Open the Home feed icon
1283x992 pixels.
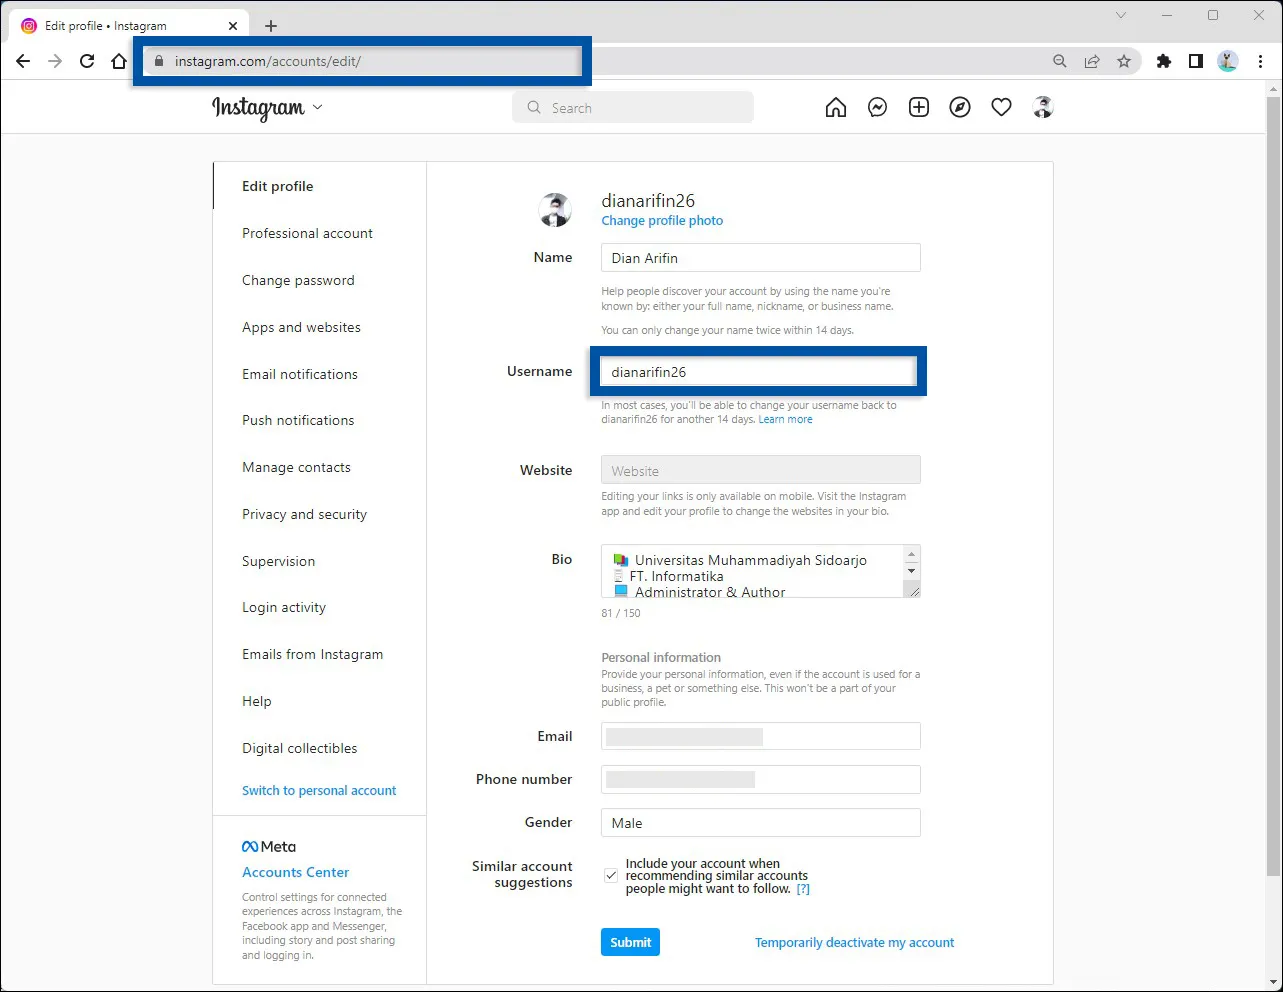tap(836, 107)
